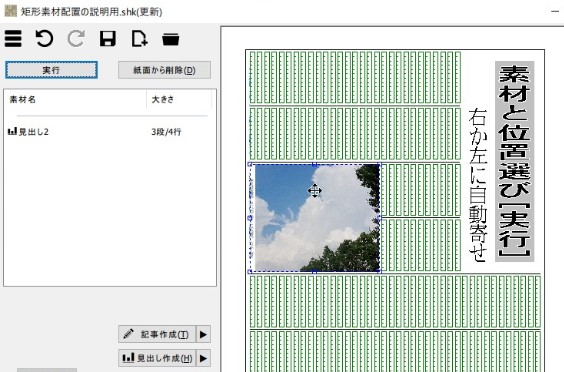Click 記事作成(T) pencil button
564x372 pixels.
coord(157,334)
